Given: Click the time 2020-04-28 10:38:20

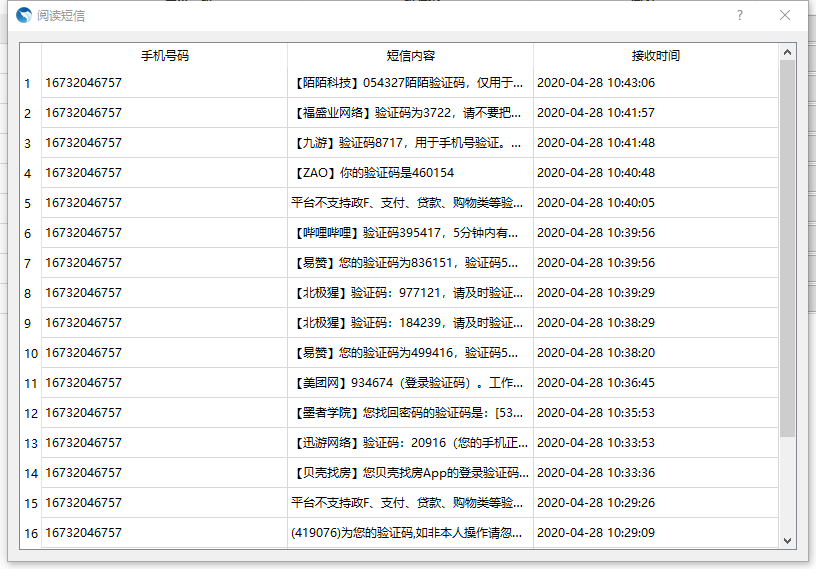Looking at the screenshot, I should point(596,353).
